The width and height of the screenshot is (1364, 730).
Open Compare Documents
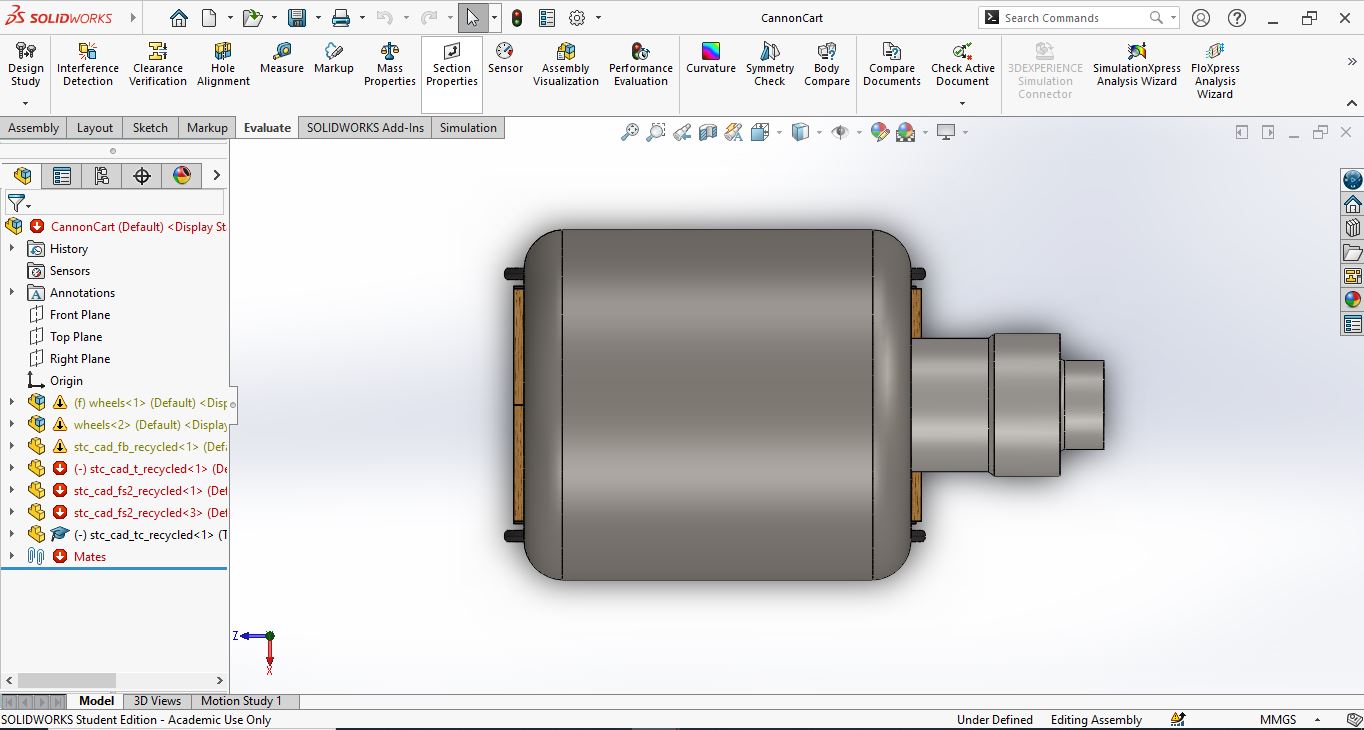pos(892,64)
